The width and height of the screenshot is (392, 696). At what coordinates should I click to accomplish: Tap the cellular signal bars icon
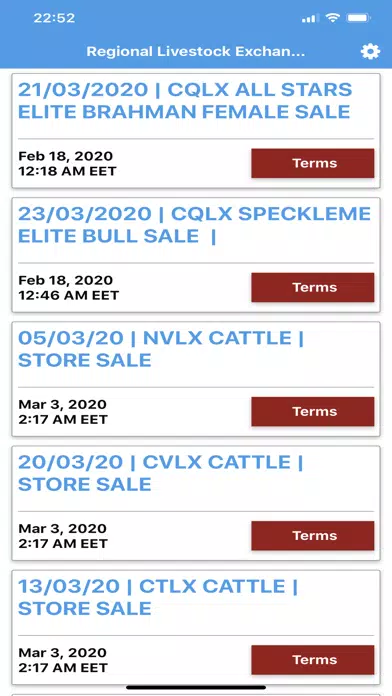310,18
